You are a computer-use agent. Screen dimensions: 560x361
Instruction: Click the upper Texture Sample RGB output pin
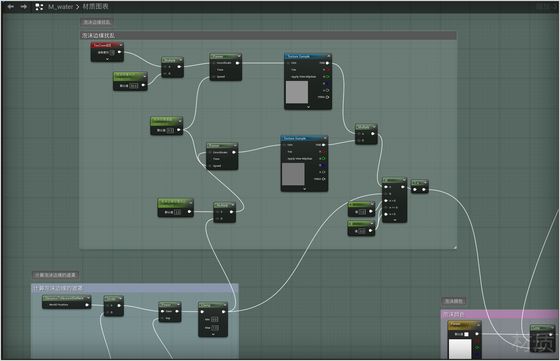pos(327,63)
